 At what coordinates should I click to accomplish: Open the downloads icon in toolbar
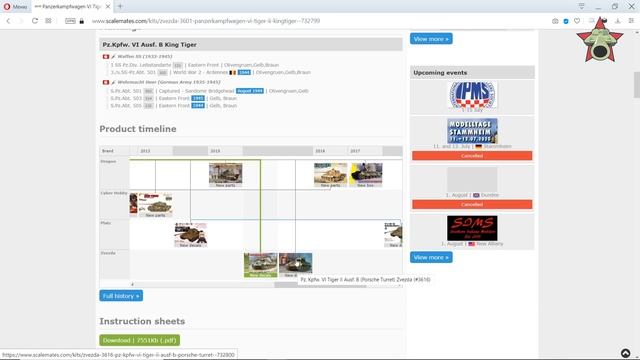[618, 21]
